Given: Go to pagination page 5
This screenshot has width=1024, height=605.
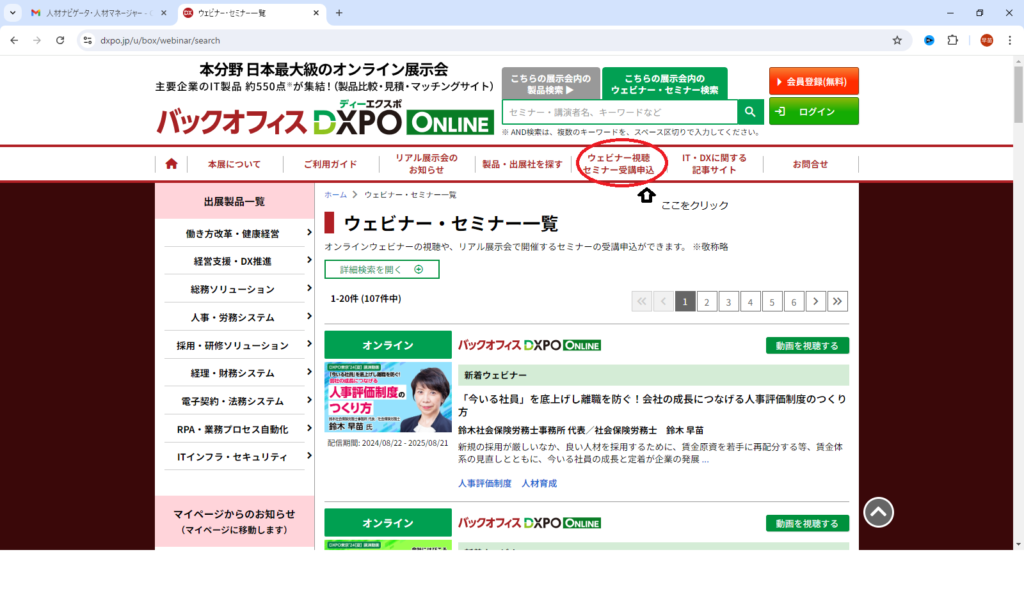Looking at the screenshot, I should pos(772,301).
